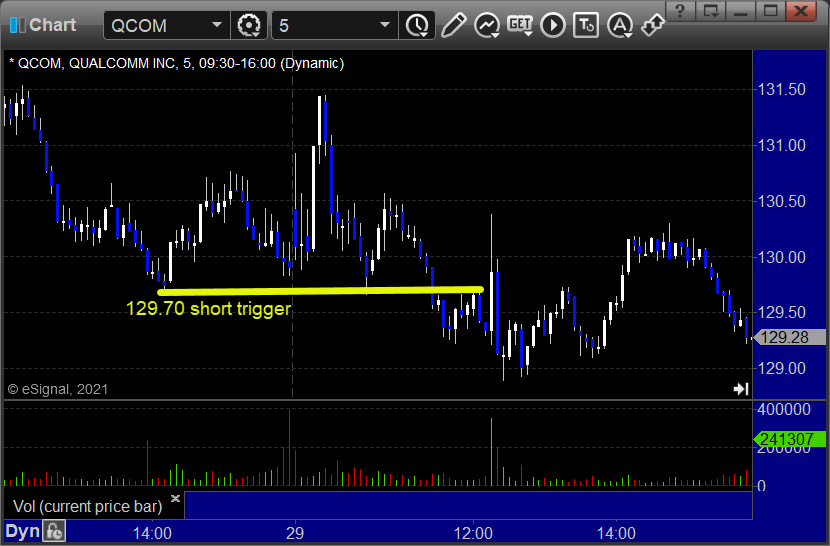The height and width of the screenshot is (546, 830).
Task: Click the 29 date axis label
Action: tap(295, 533)
